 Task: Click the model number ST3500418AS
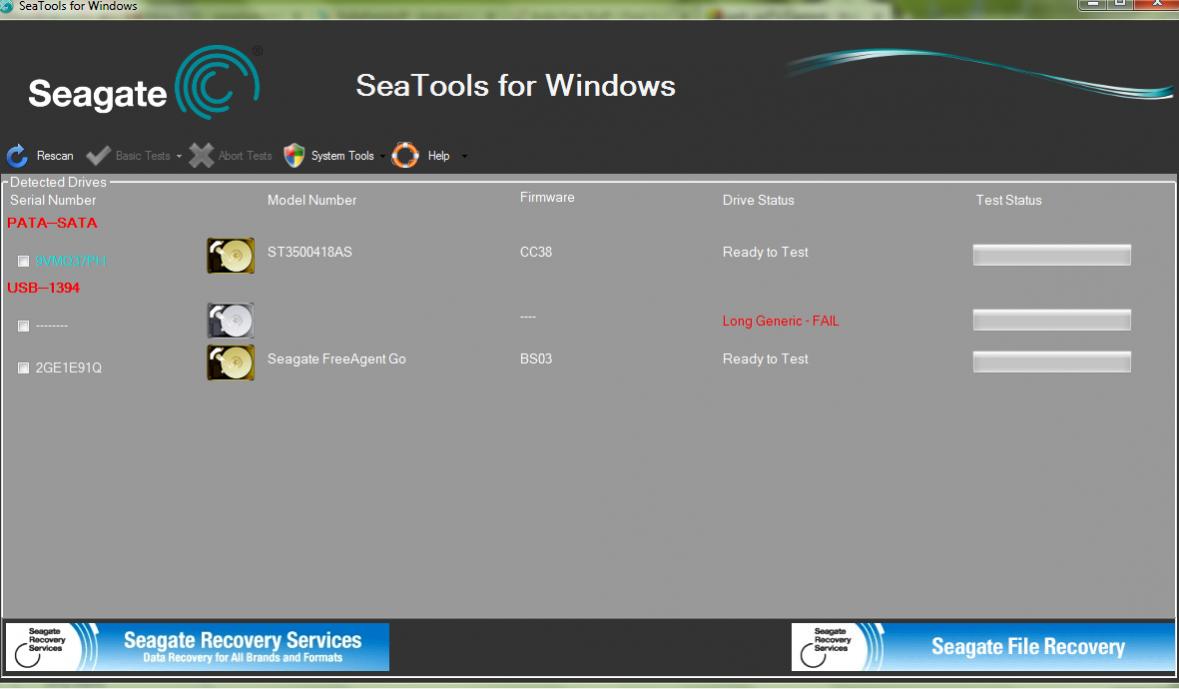pos(309,252)
